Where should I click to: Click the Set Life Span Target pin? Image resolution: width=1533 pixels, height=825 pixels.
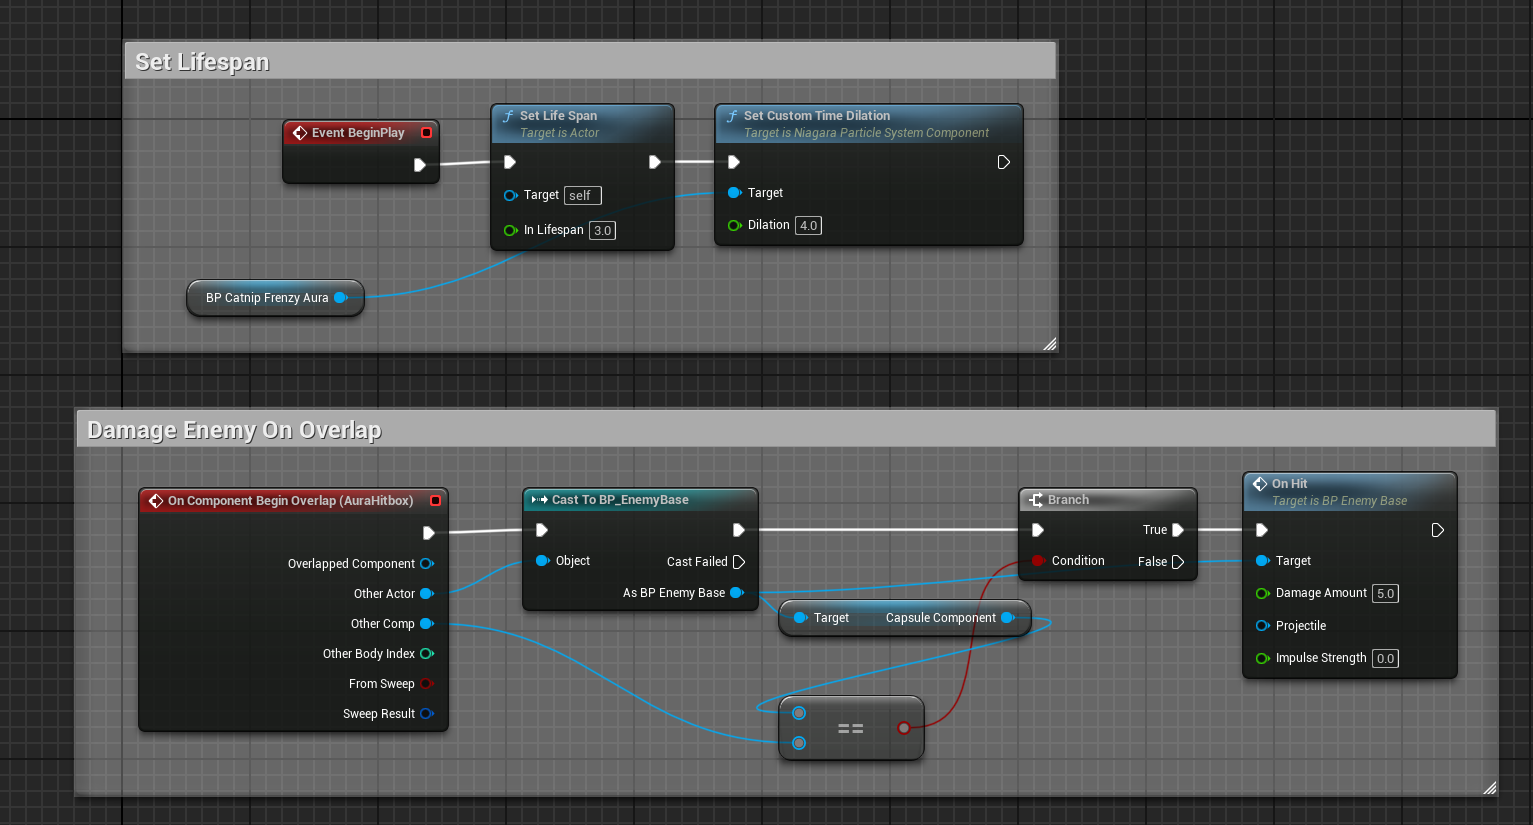point(510,195)
